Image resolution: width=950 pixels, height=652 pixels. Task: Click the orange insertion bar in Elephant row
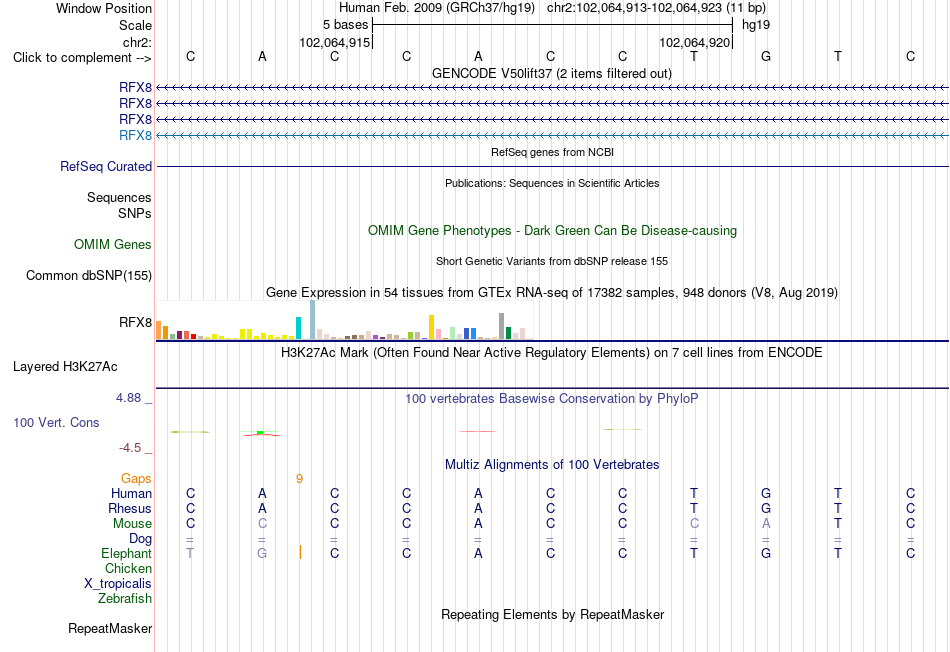(300, 553)
